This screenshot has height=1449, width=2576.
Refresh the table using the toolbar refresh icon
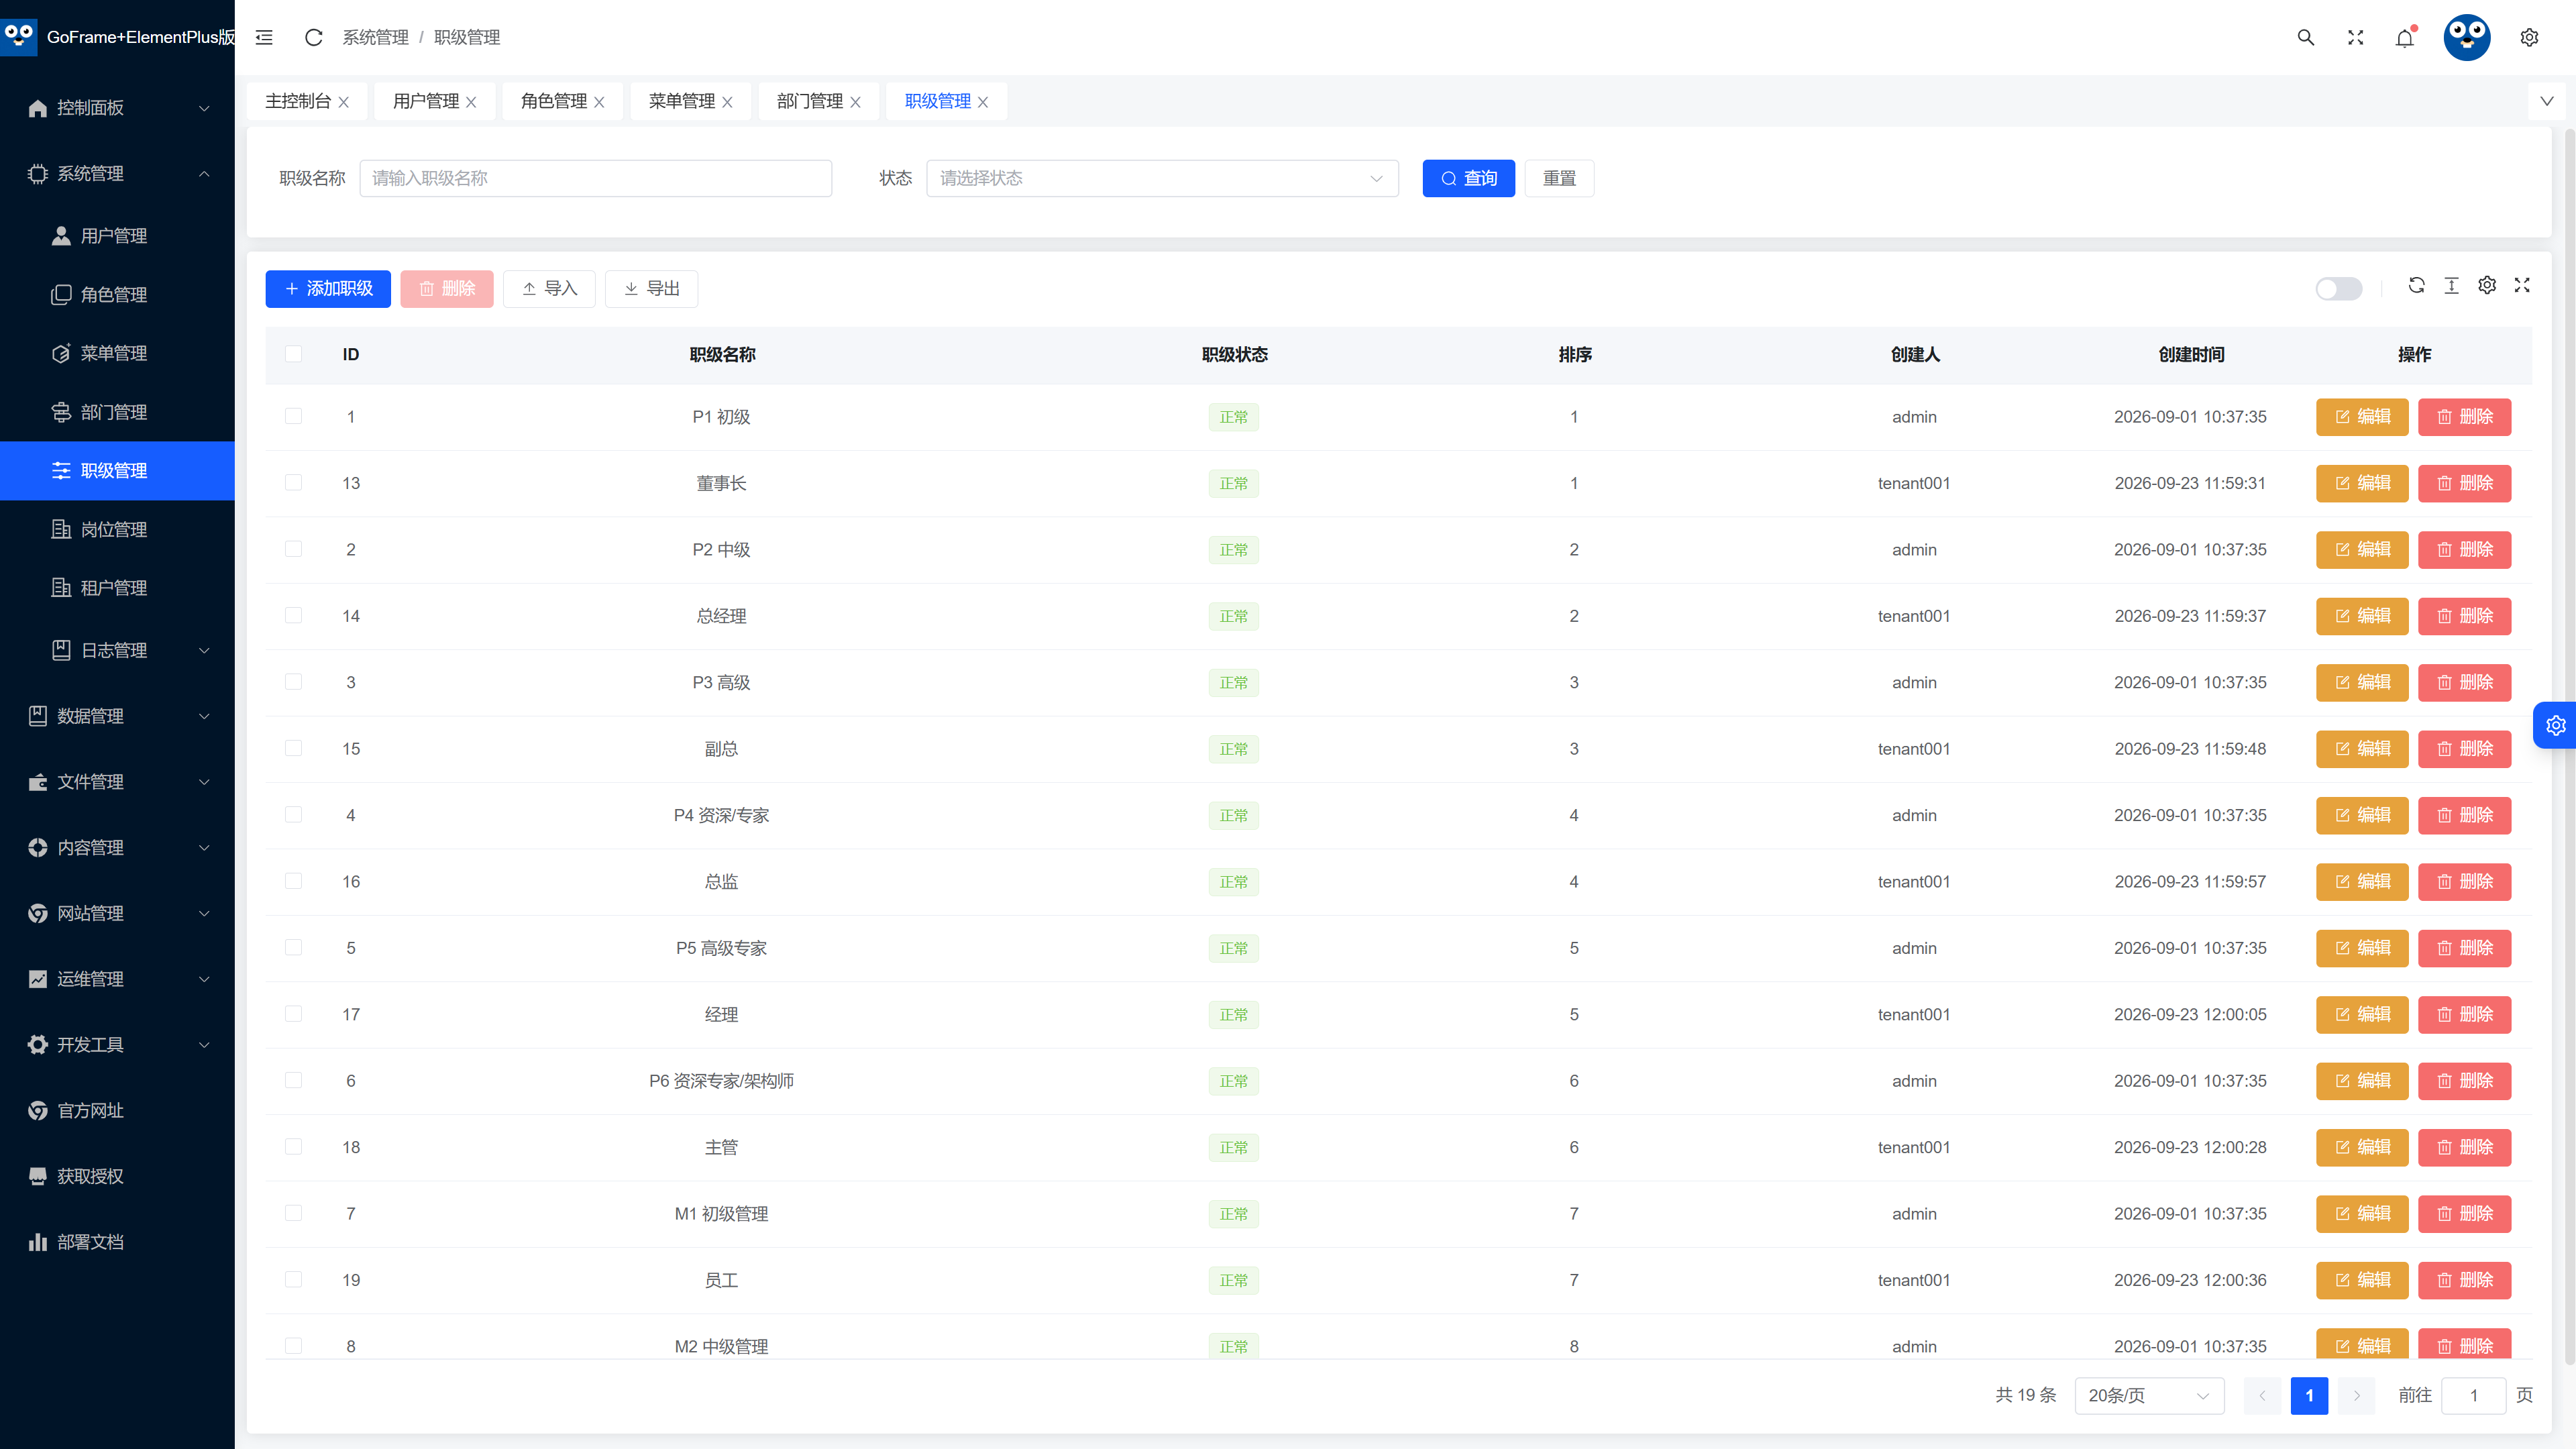point(2416,285)
